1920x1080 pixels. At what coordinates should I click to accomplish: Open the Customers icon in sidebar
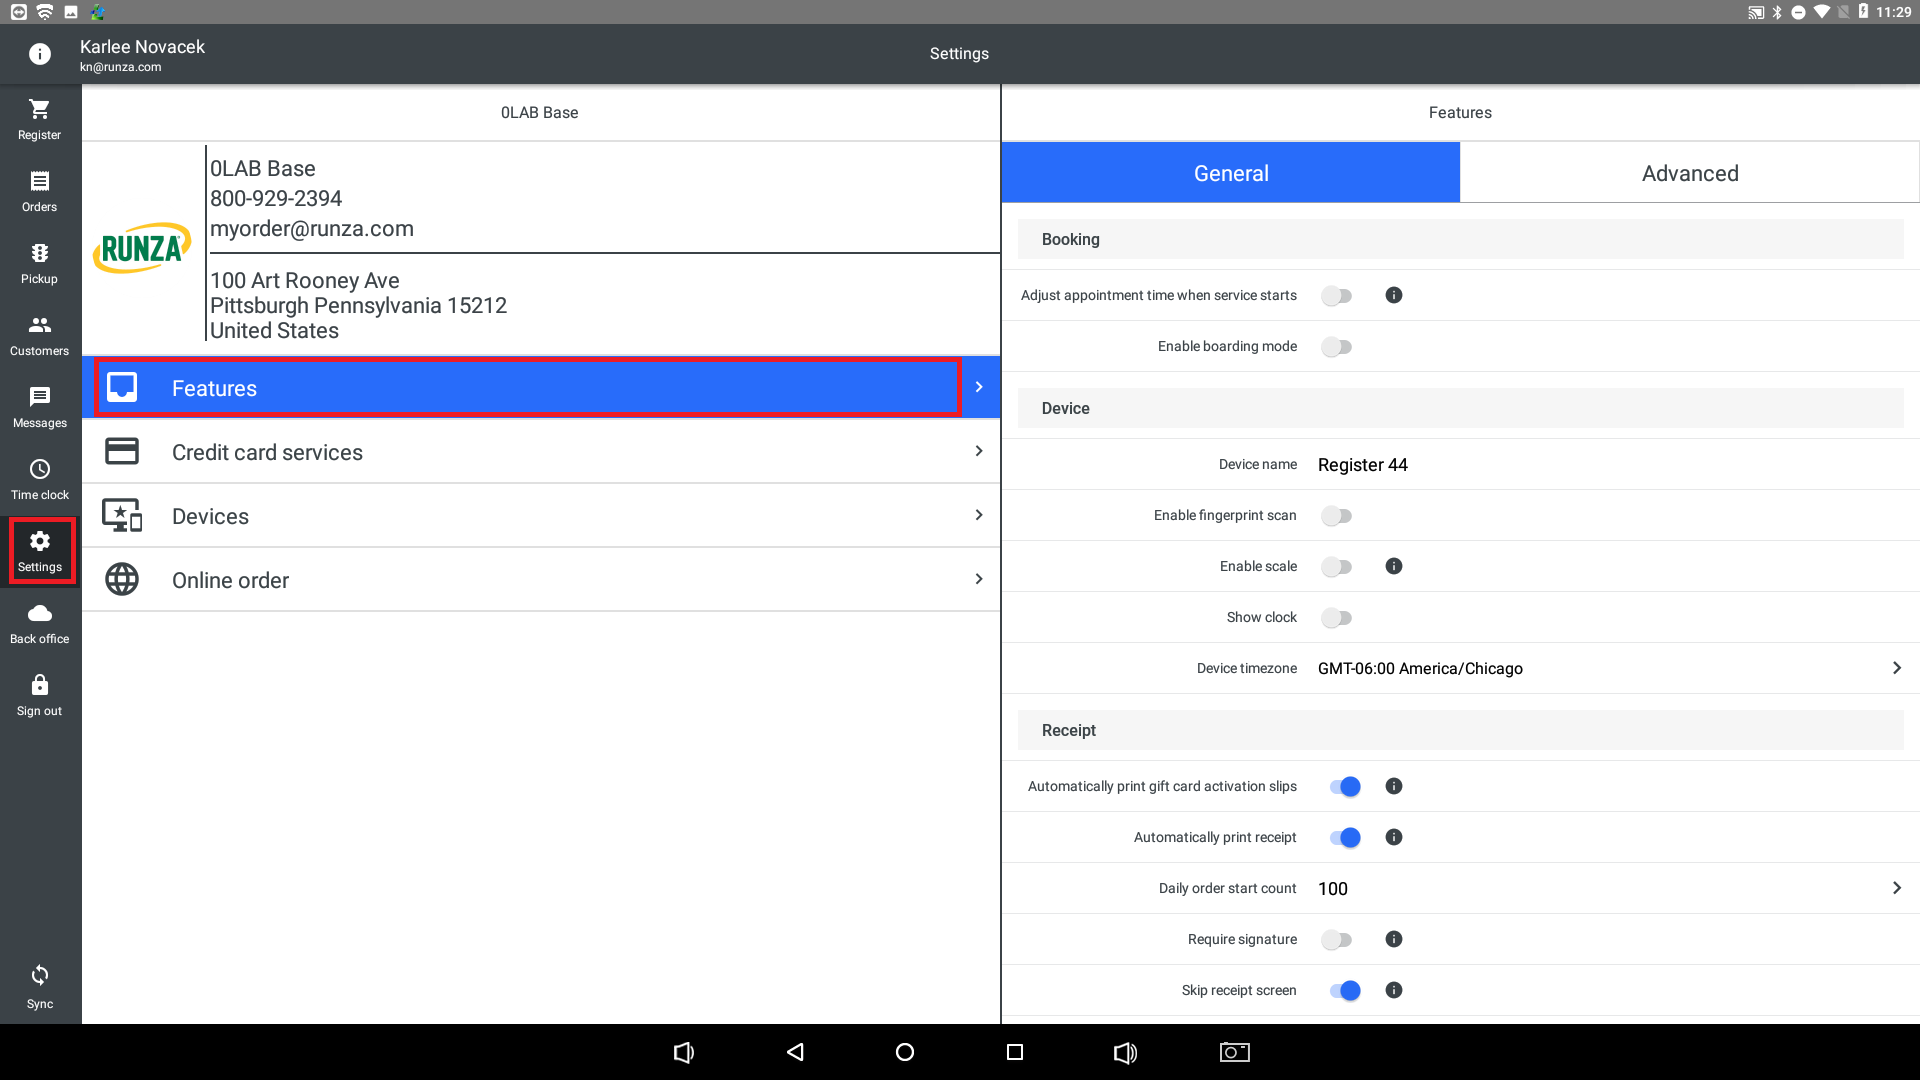39,325
